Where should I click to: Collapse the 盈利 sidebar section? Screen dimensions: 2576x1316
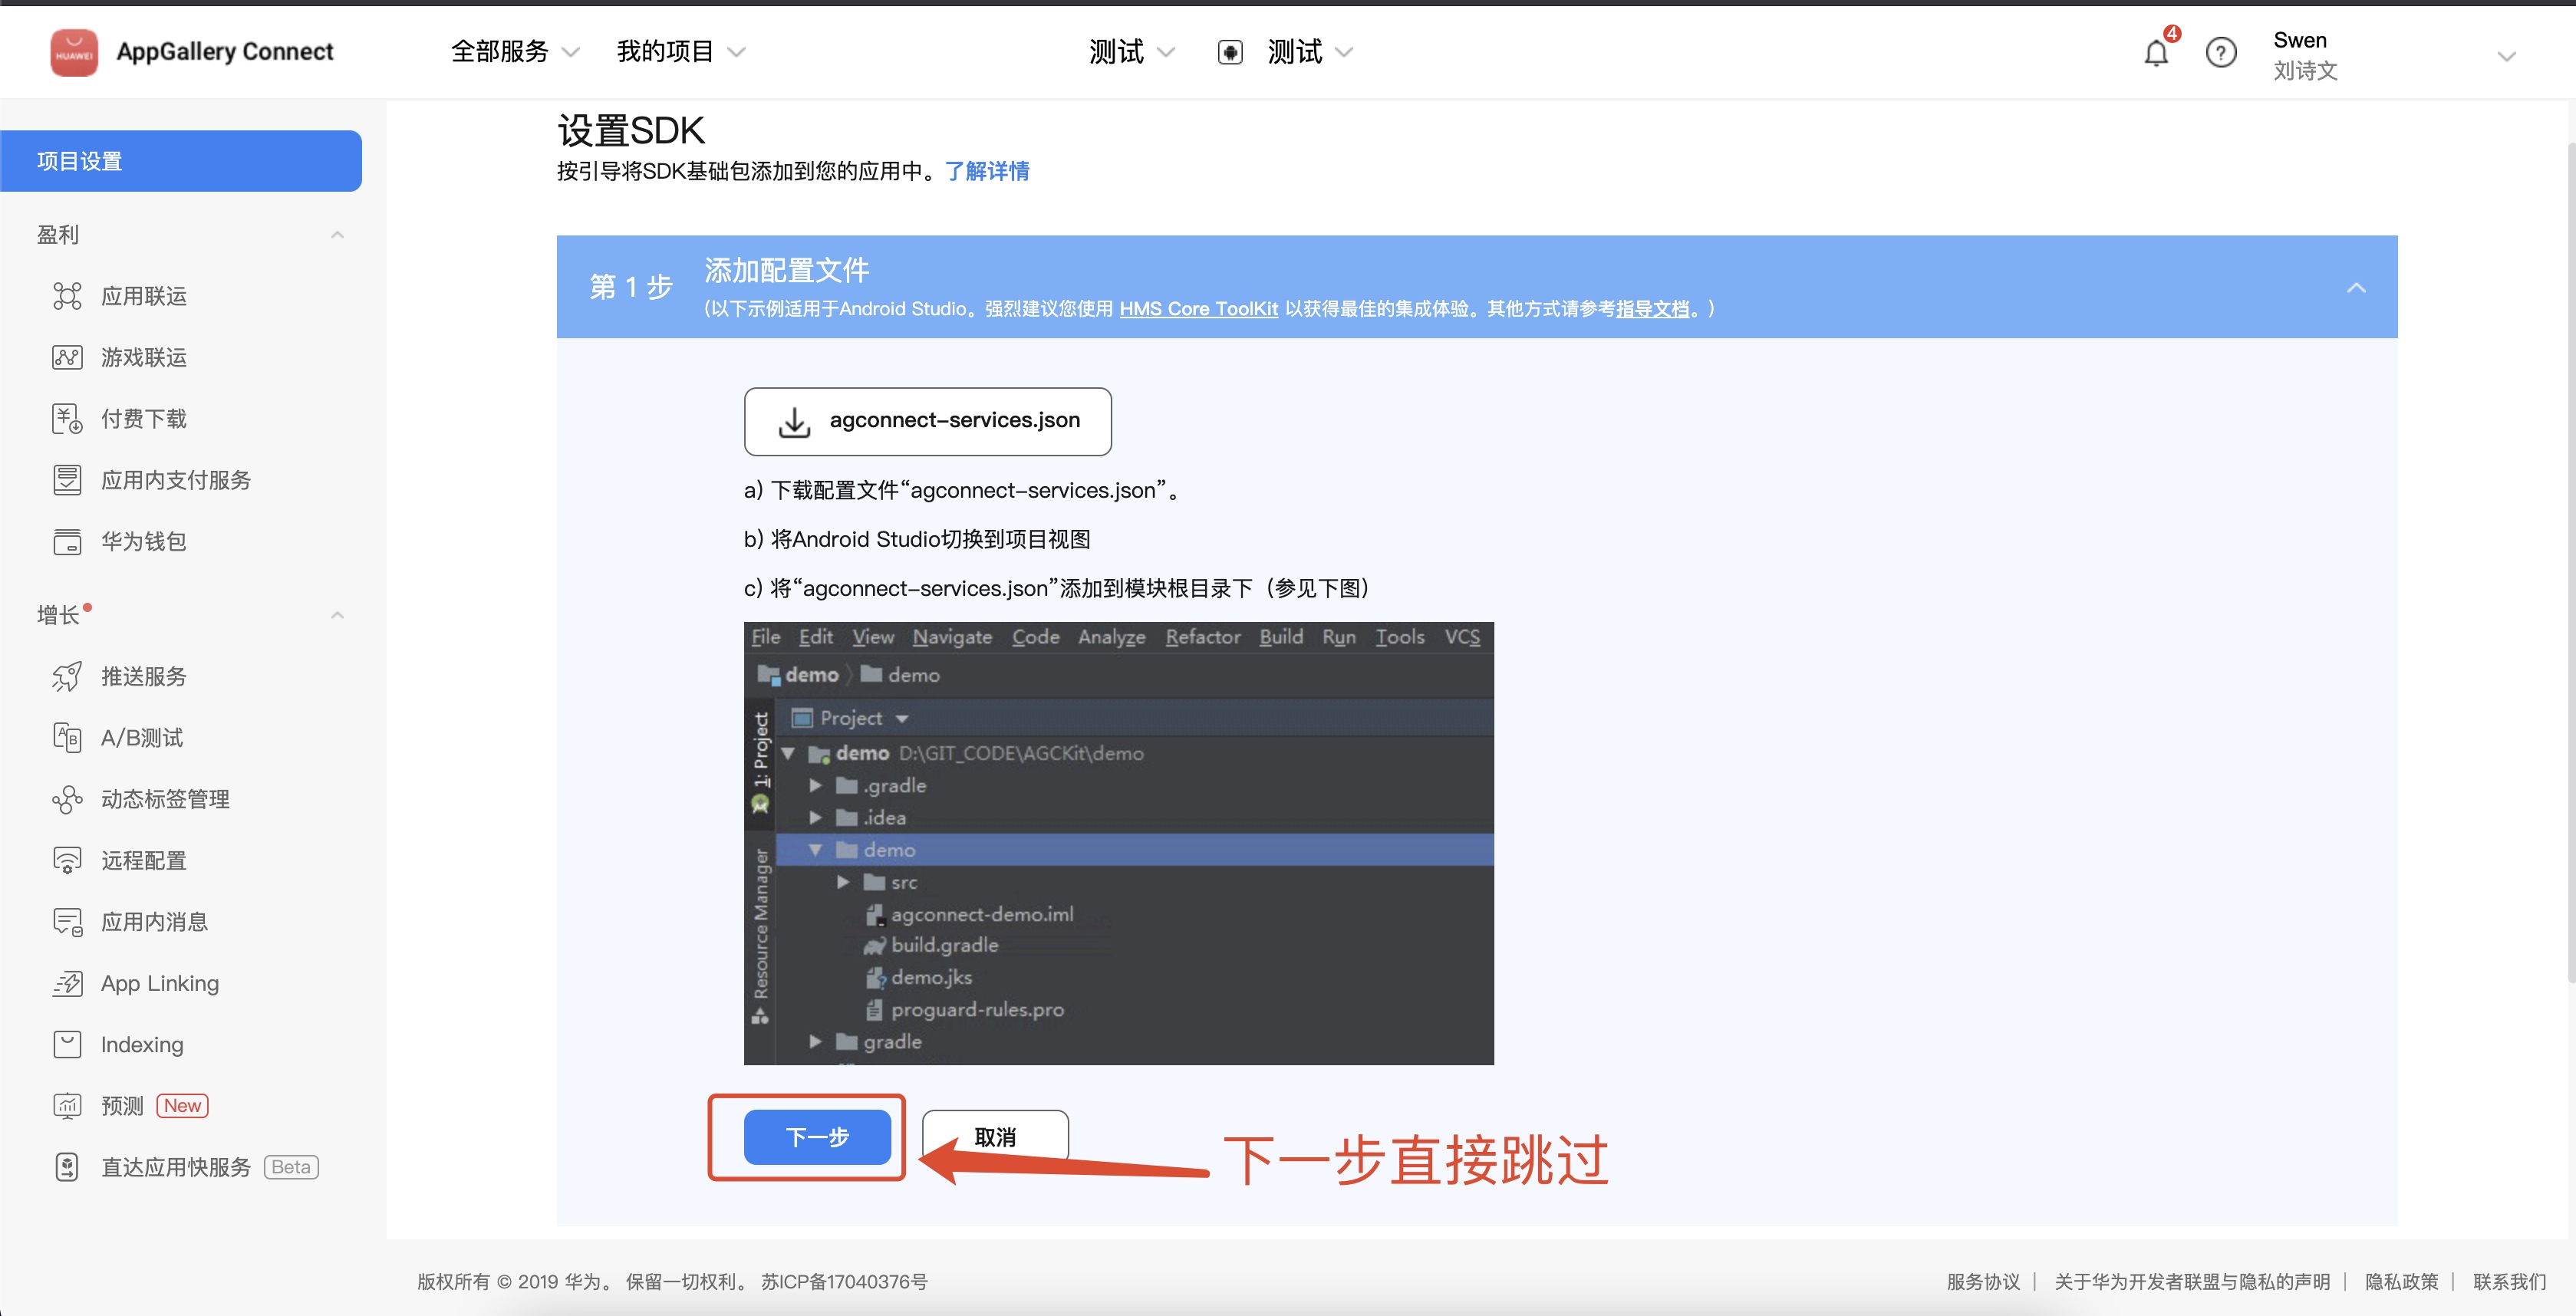pyautogui.click(x=337, y=235)
